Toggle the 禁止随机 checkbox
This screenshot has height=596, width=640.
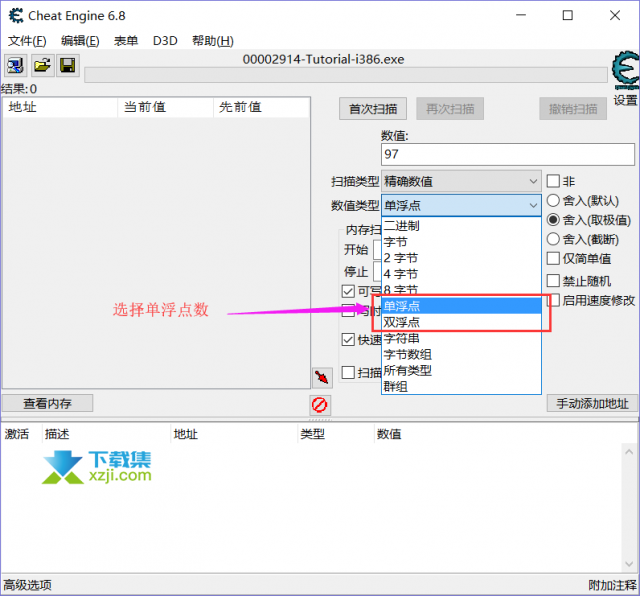coord(553,281)
